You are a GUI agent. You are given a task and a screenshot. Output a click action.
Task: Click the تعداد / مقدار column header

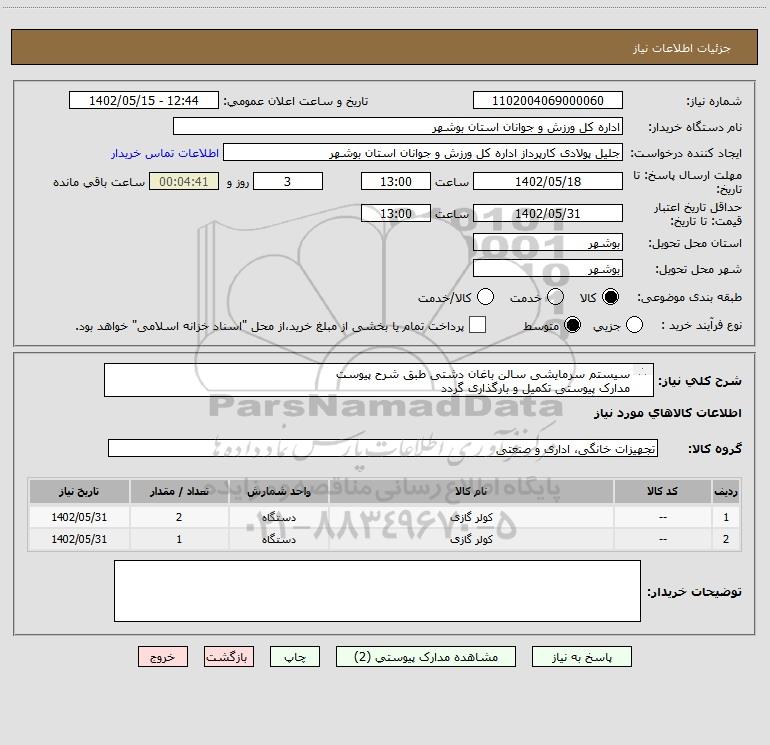coord(179,492)
